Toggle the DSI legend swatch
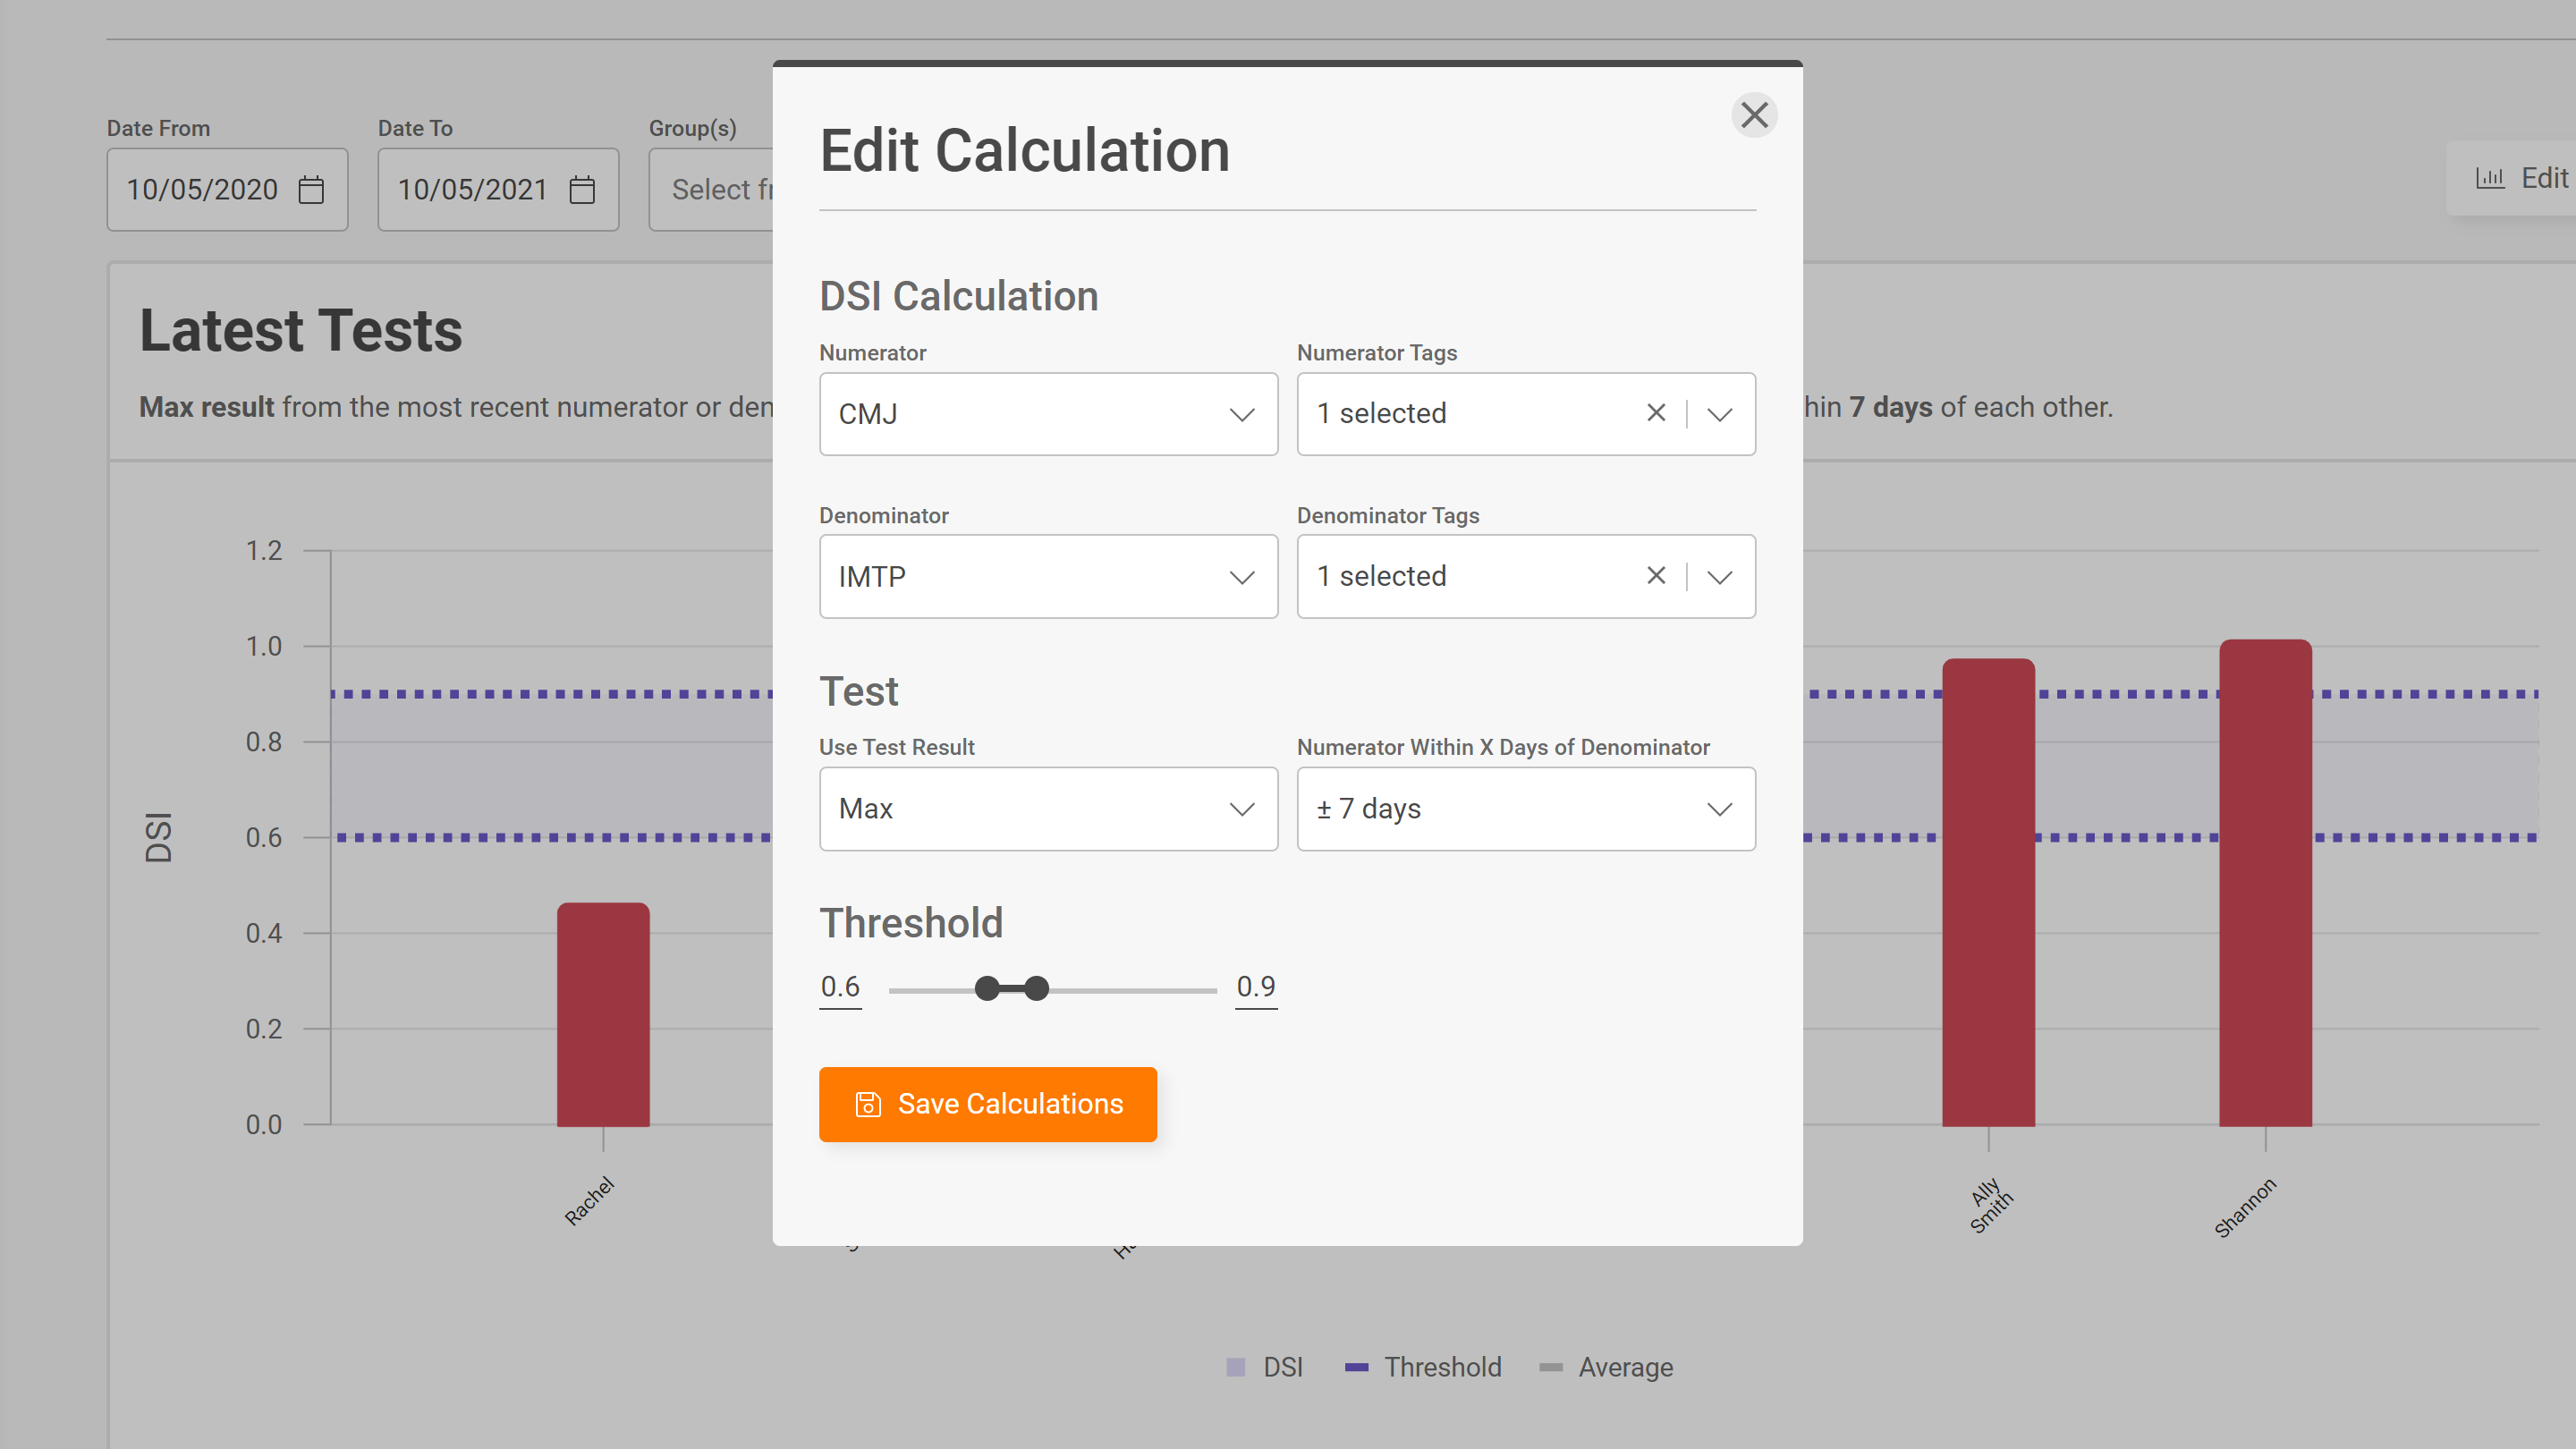The height and width of the screenshot is (1449, 2576). 1236,1367
